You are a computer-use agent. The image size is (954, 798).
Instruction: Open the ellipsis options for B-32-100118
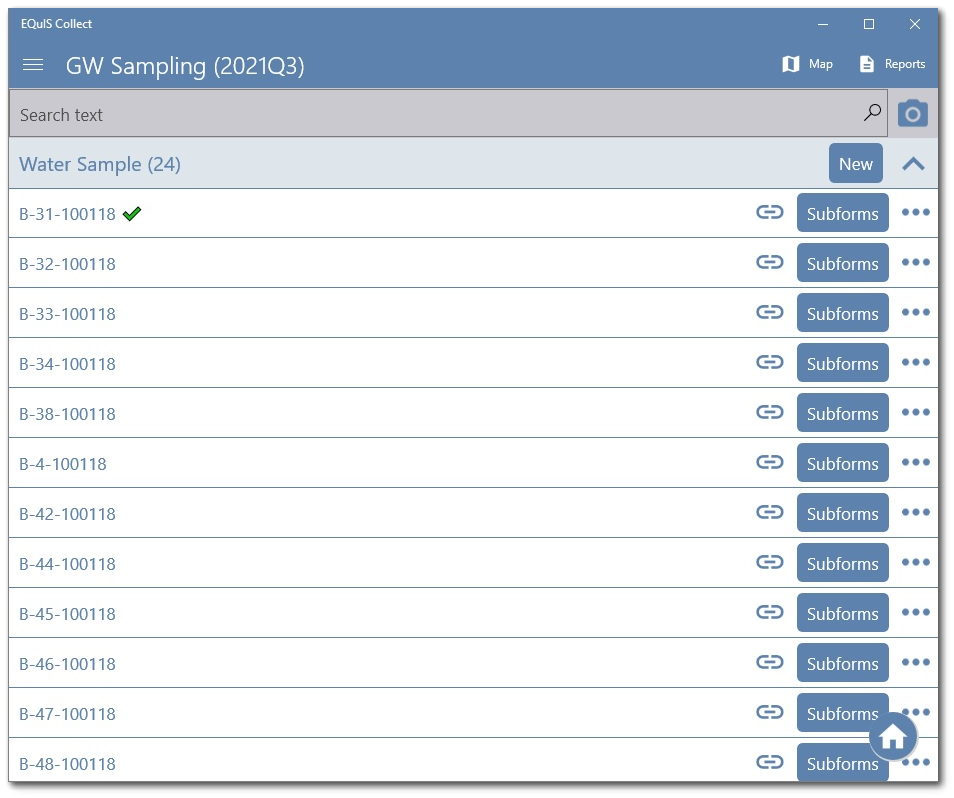[915, 262]
